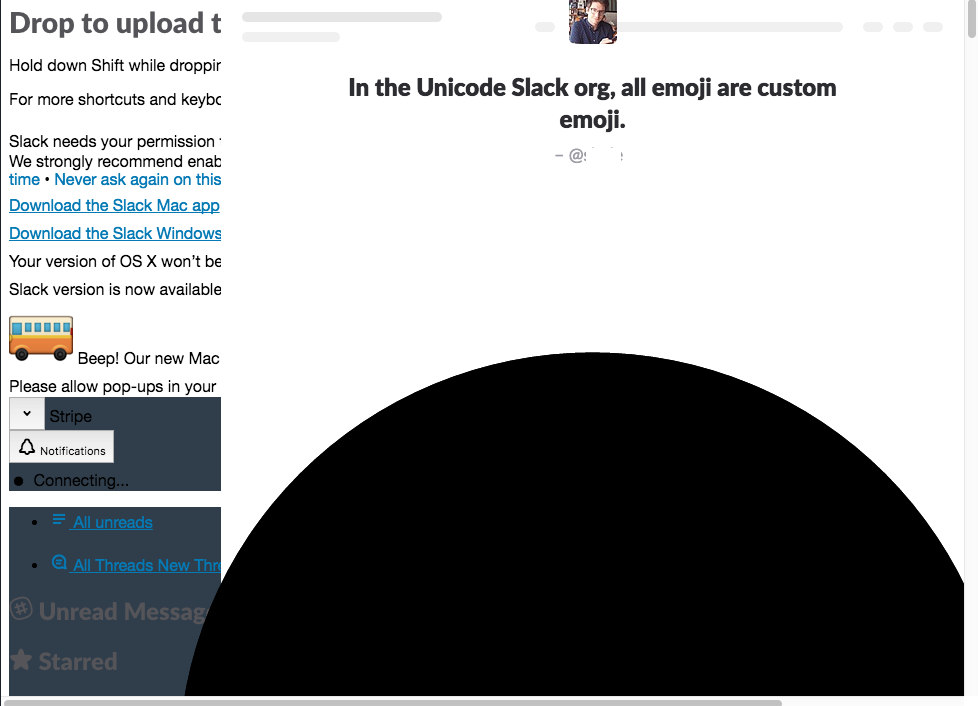Screen dimensions: 978x706
Task: Click the Stripe team name
Action: (70, 416)
